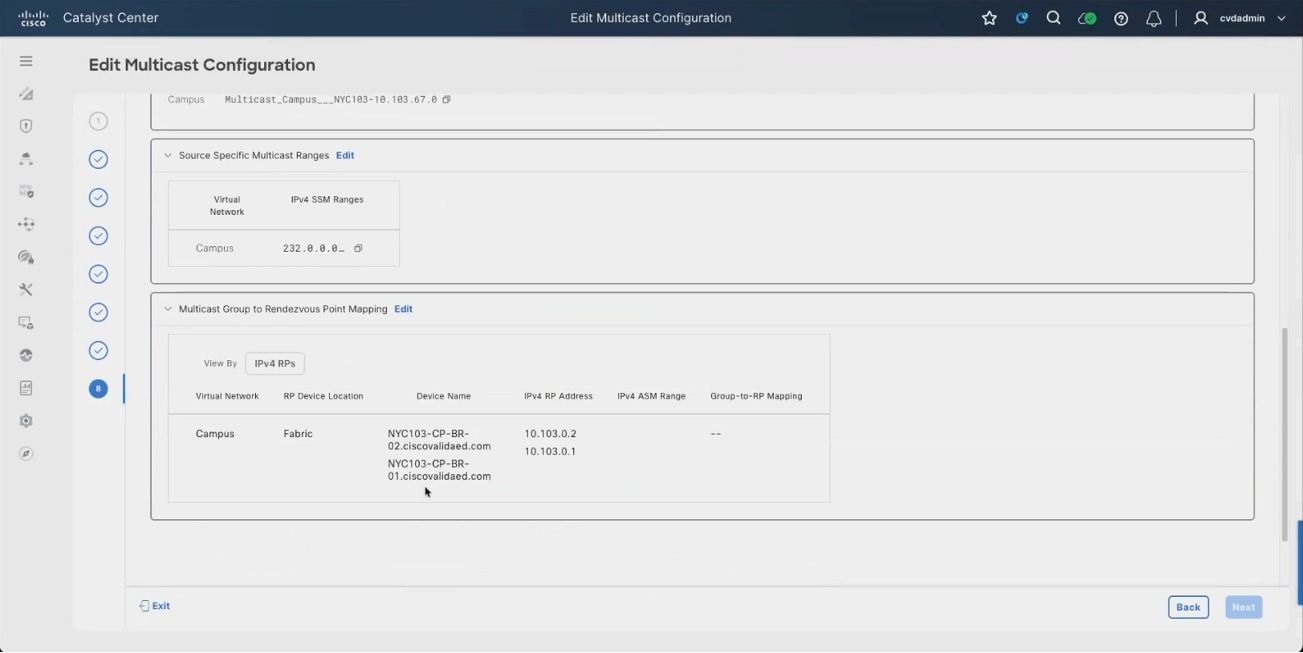Click the IPv4 SSM Ranges column header
This screenshot has width=1303, height=653.
coord(327,200)
